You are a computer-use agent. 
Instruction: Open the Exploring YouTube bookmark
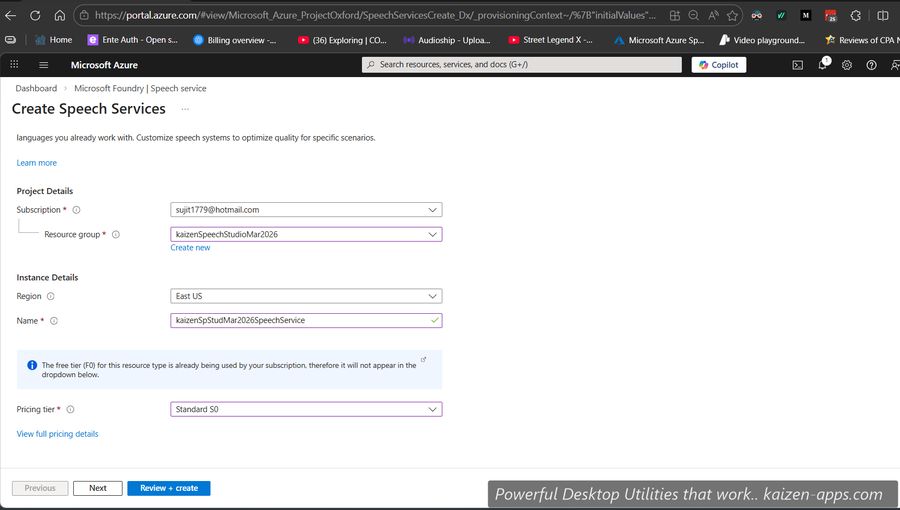tap(342, 40)
